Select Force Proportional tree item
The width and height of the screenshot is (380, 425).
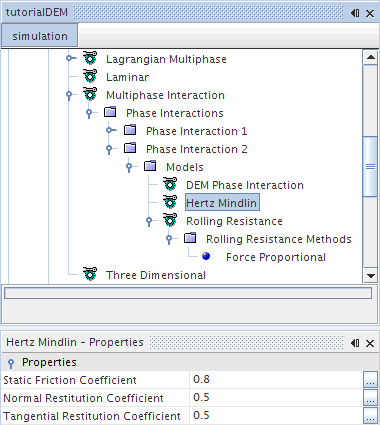point(276,257)
